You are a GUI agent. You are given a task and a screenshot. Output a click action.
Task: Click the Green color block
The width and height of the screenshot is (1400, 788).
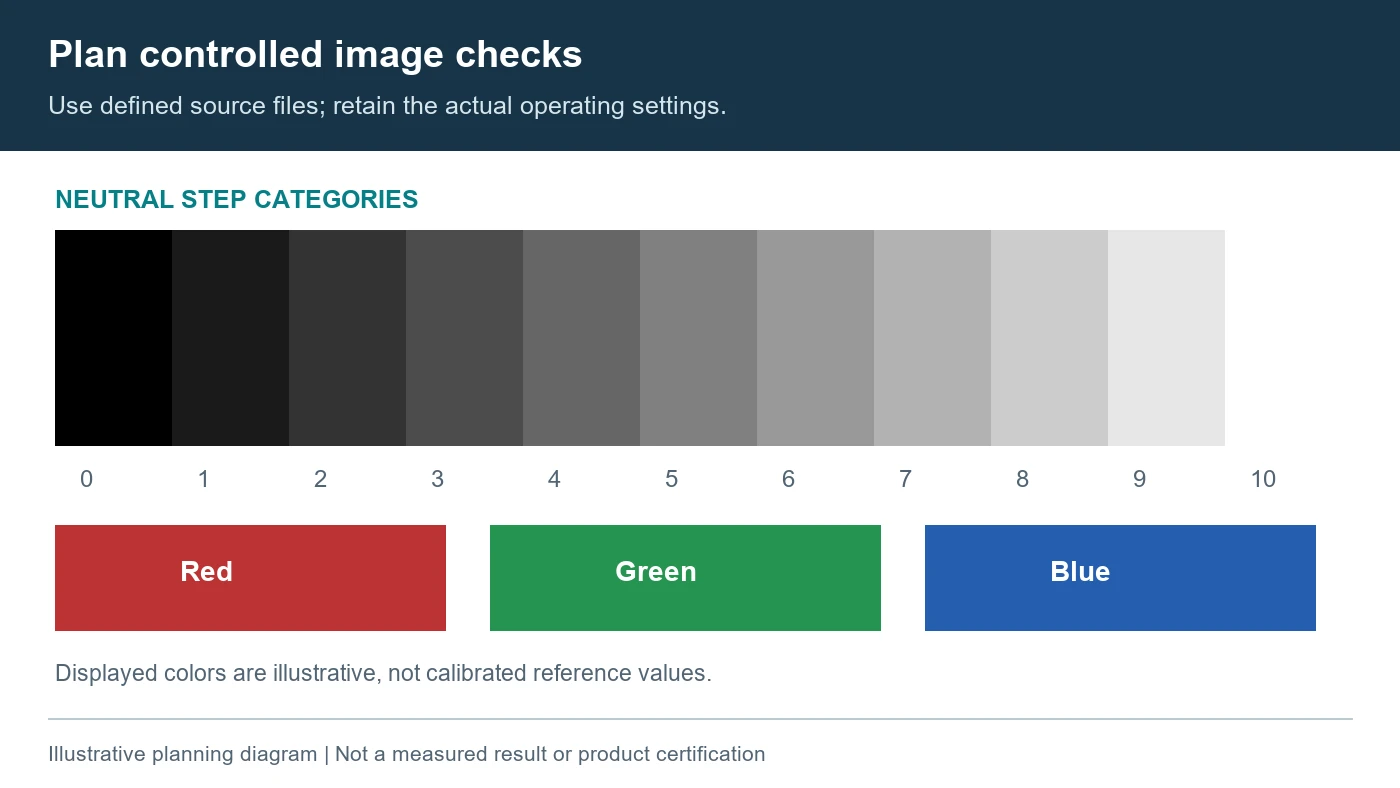(685, 578)
